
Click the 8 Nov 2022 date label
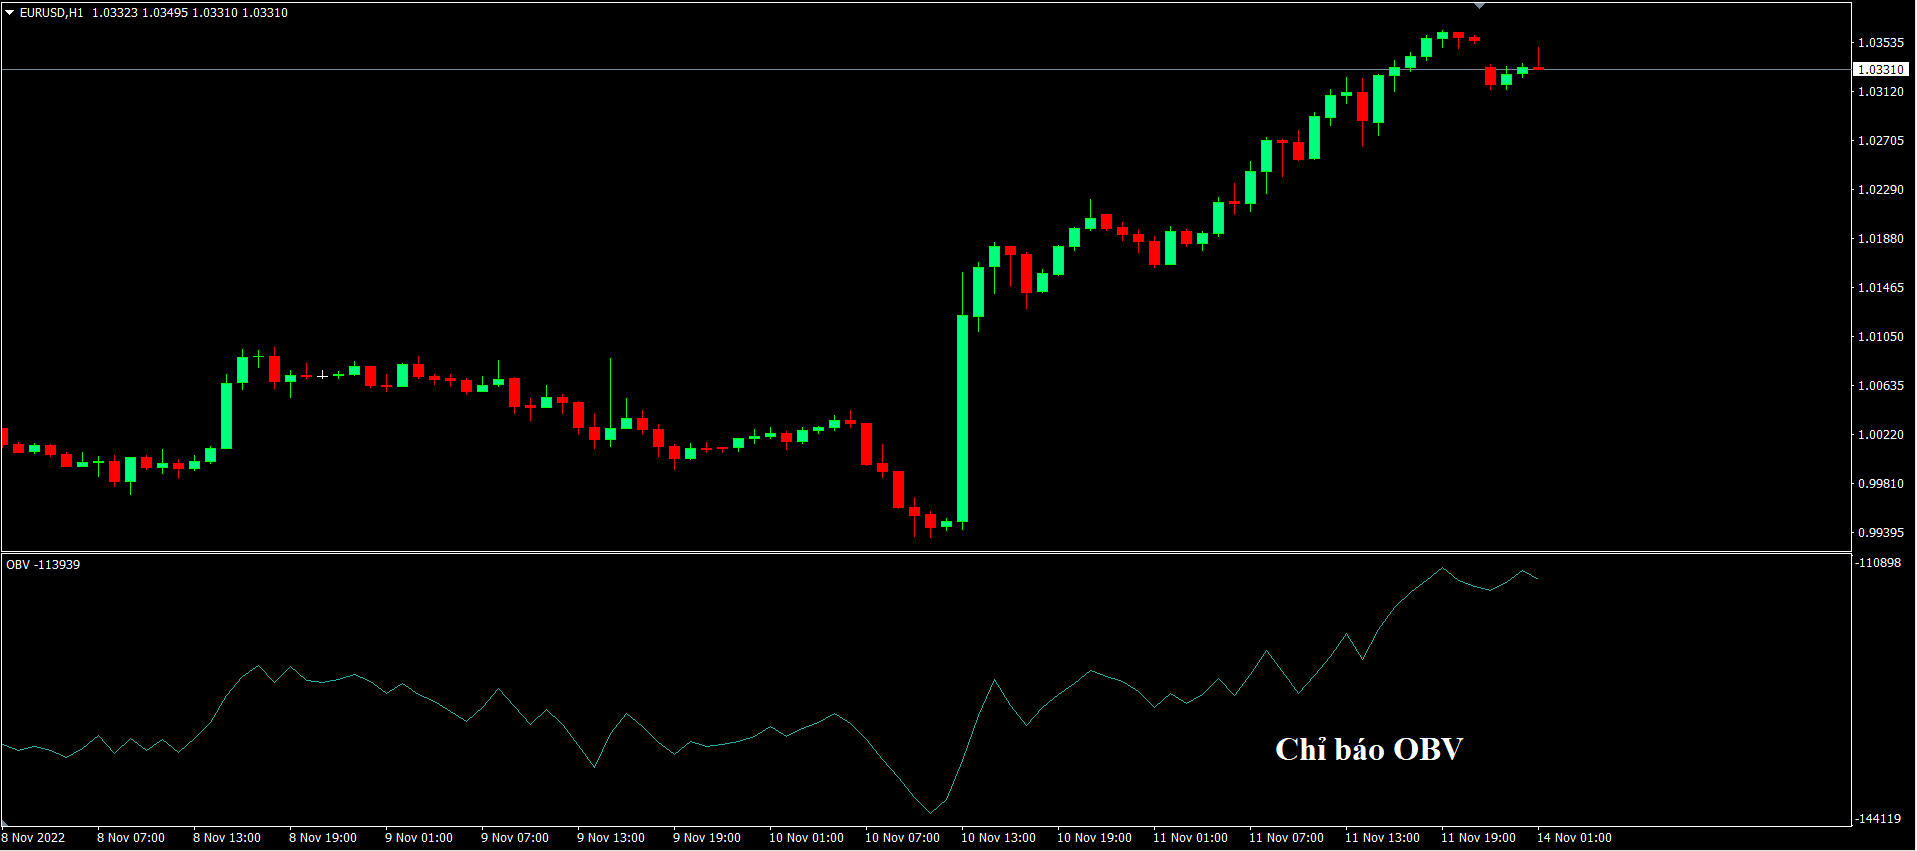[33, 838]
